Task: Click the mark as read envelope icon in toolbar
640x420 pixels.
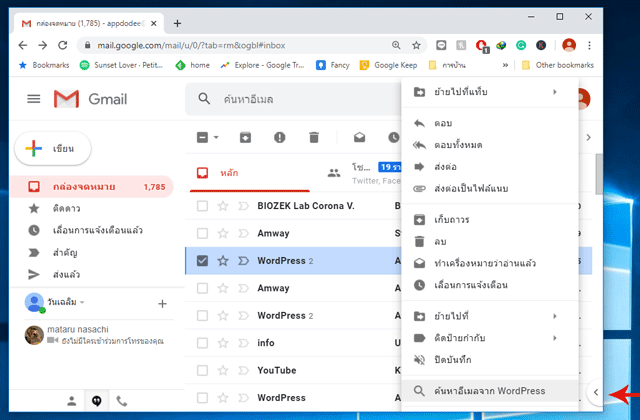Action: [360, 138]
